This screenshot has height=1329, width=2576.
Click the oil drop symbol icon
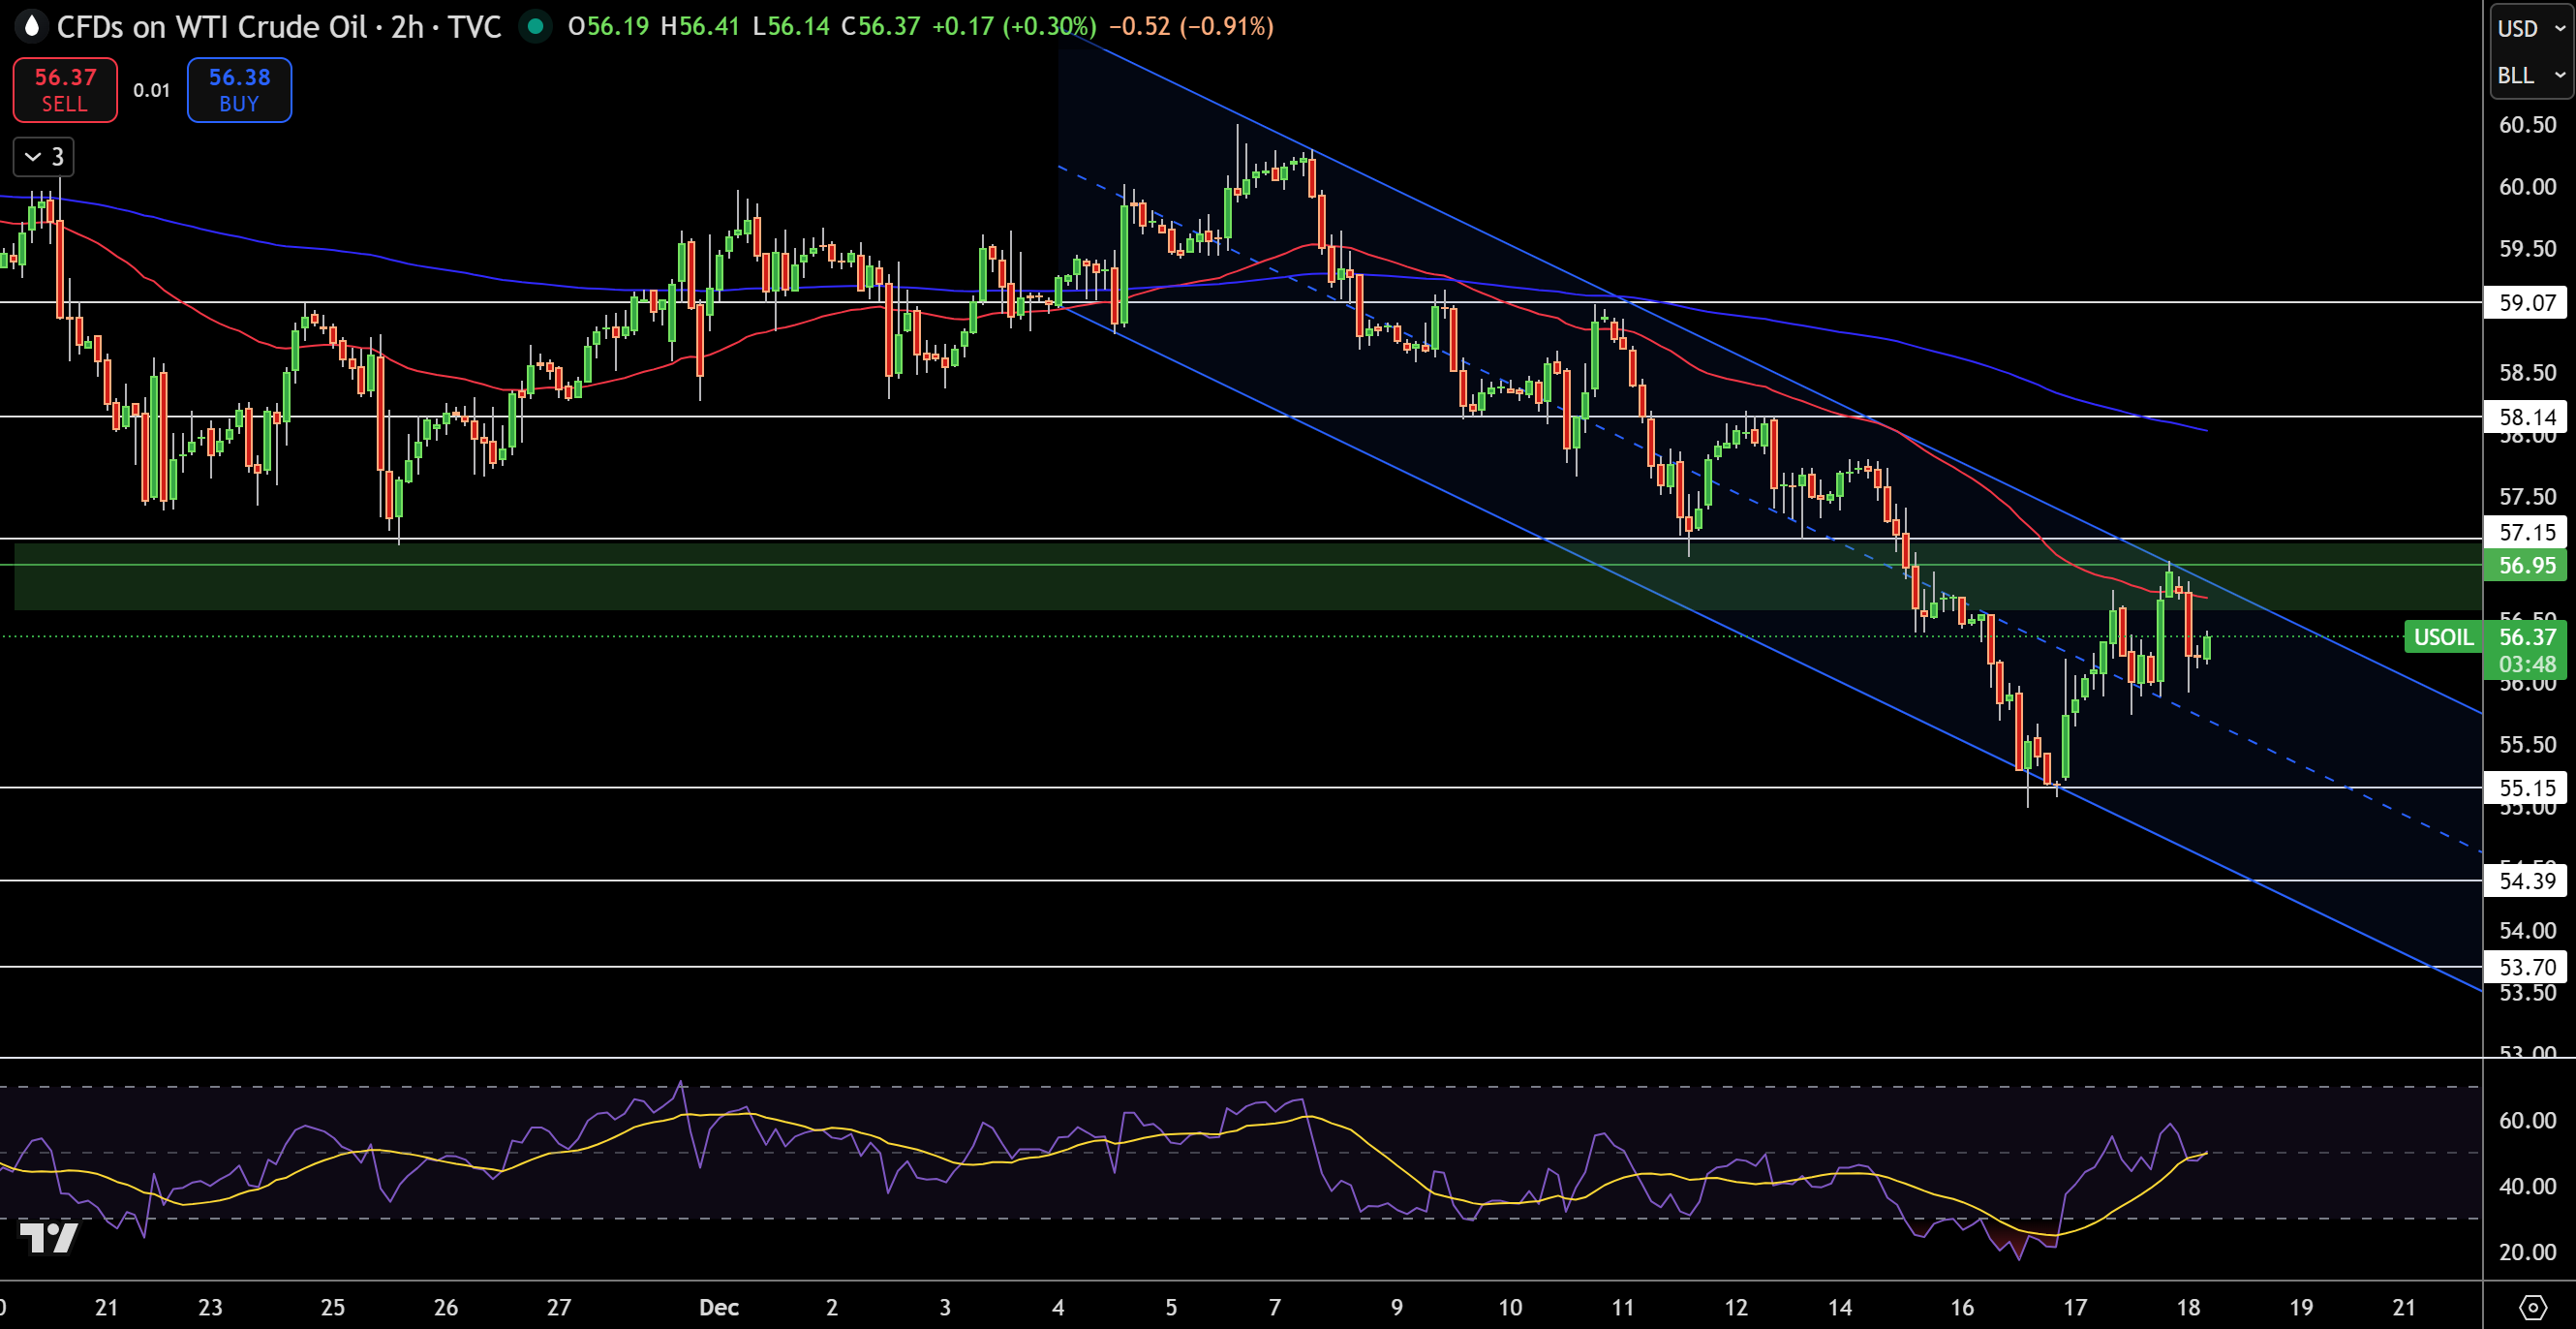tap(31, 26)
